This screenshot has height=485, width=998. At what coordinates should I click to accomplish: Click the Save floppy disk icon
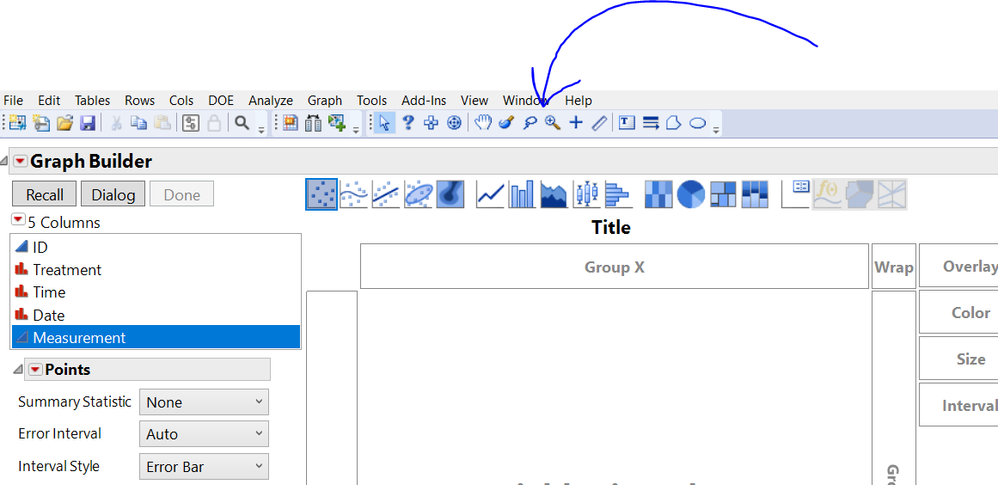87,123
